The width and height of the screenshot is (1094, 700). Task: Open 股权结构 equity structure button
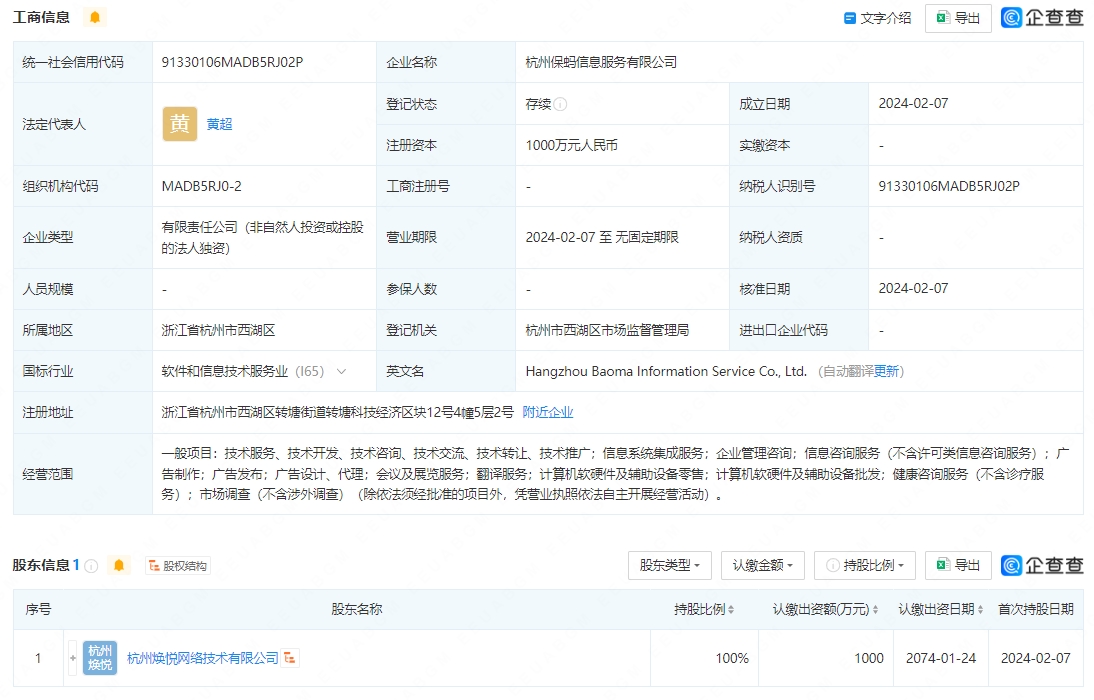pyautogui.click(x=178, y=566)
